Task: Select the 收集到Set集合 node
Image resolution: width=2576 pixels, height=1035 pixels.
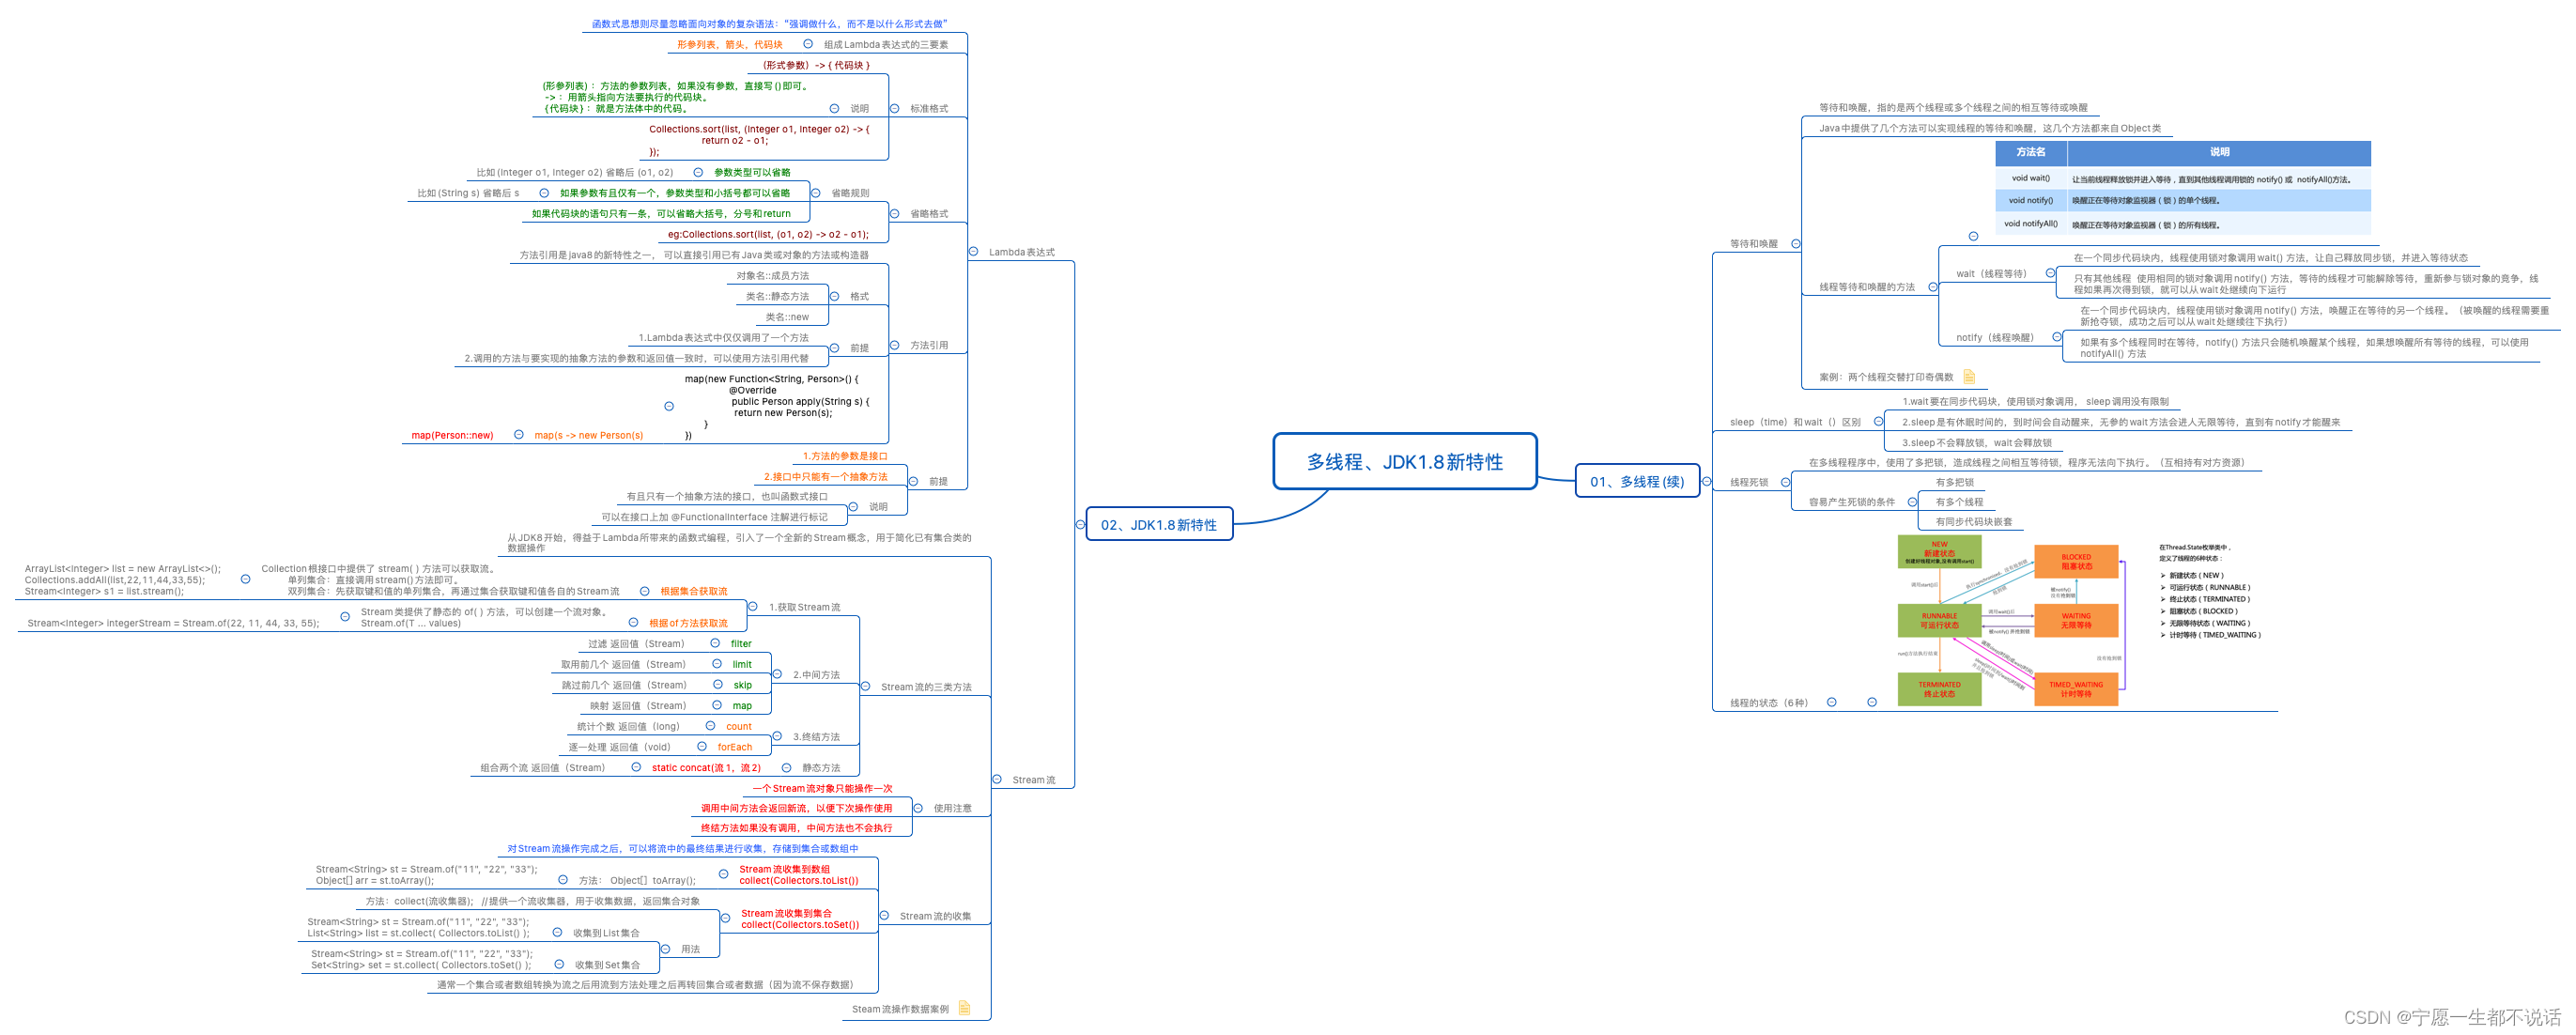Action: pos(607,965)
